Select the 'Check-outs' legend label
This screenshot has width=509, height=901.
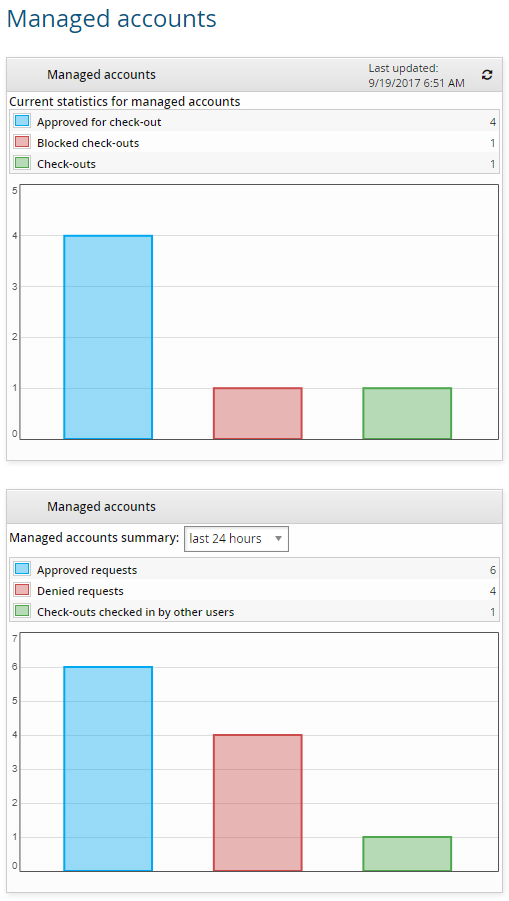67,164
